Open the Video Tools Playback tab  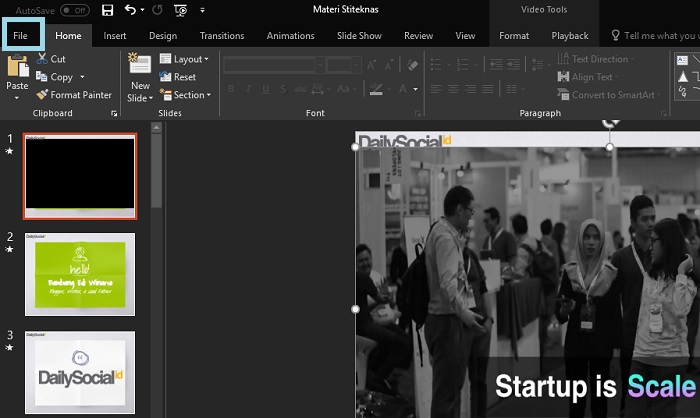[570, 36]
